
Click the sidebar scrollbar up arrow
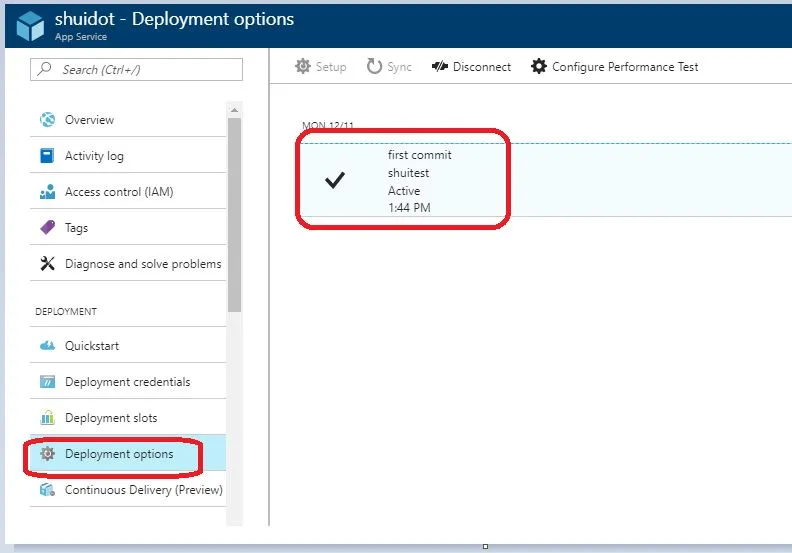click(x=234, y=110)
